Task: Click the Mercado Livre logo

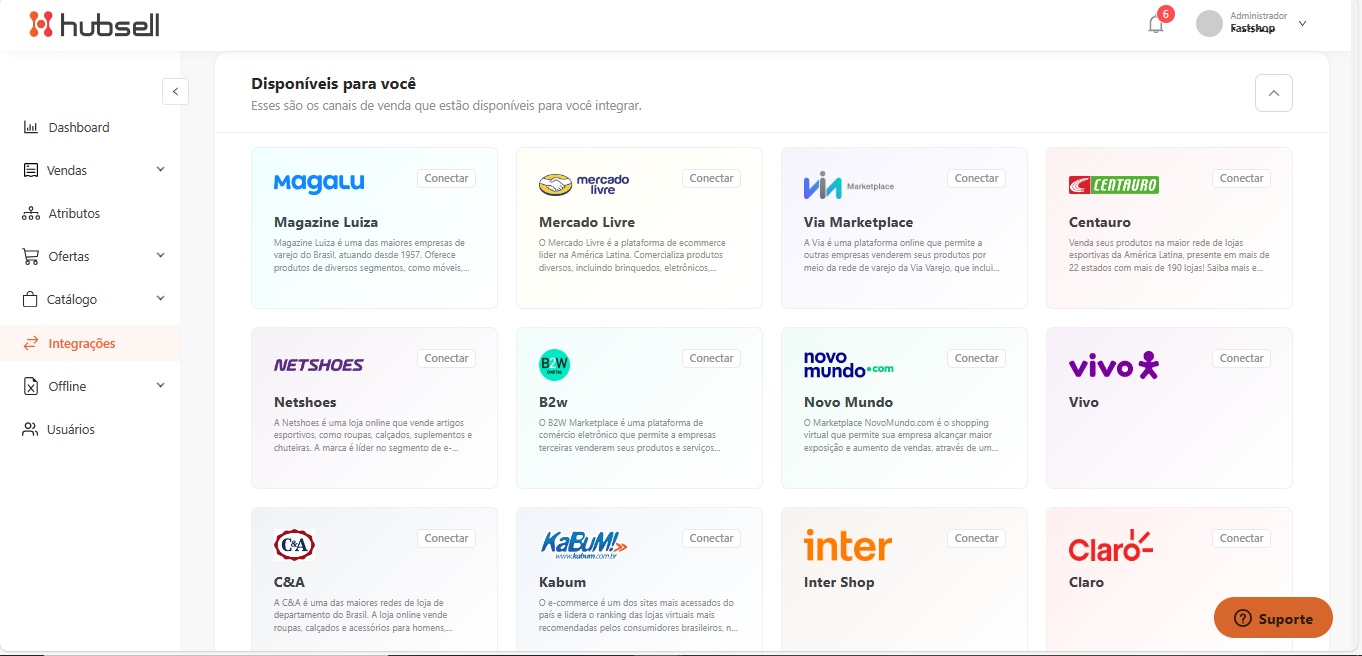Action: point(584,184)
